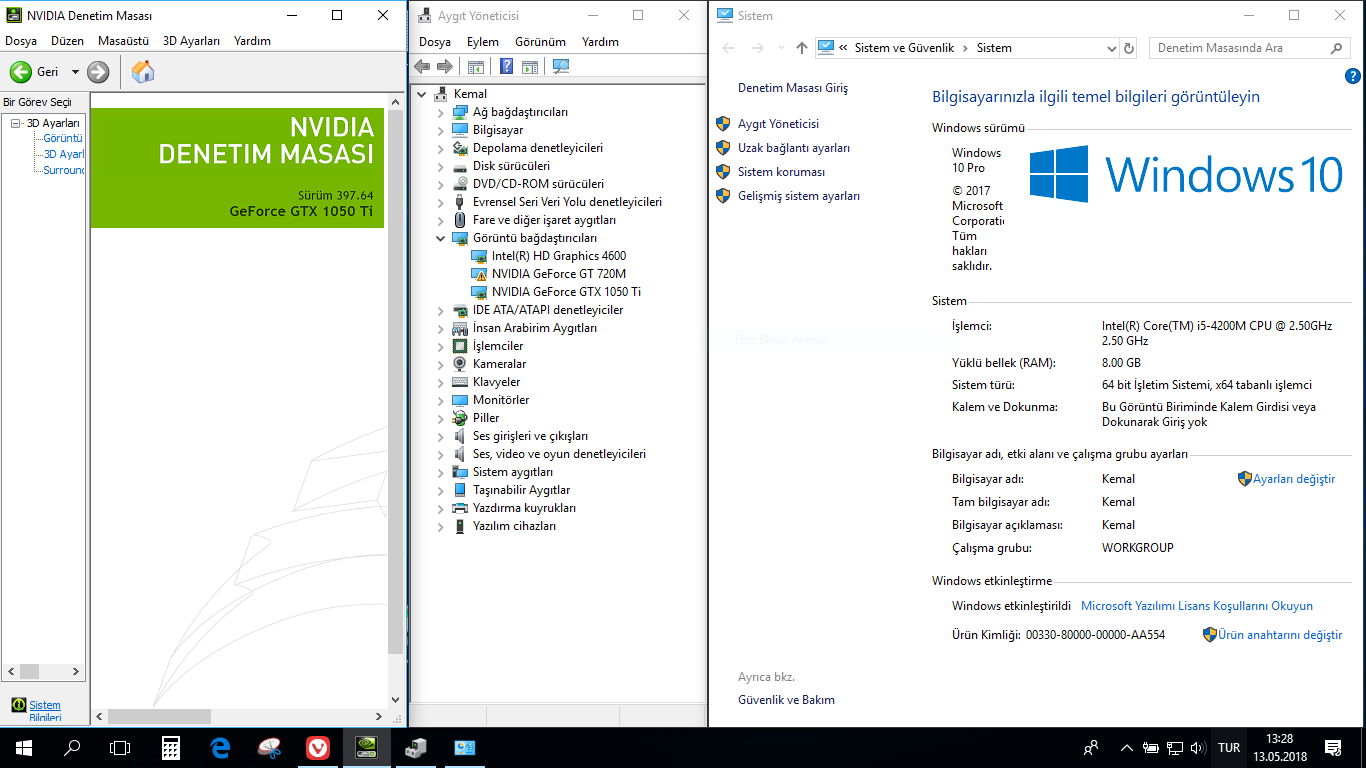Open the Sistem Bilgileri link
1366x768 pixels.
click(x=45, y=711)
